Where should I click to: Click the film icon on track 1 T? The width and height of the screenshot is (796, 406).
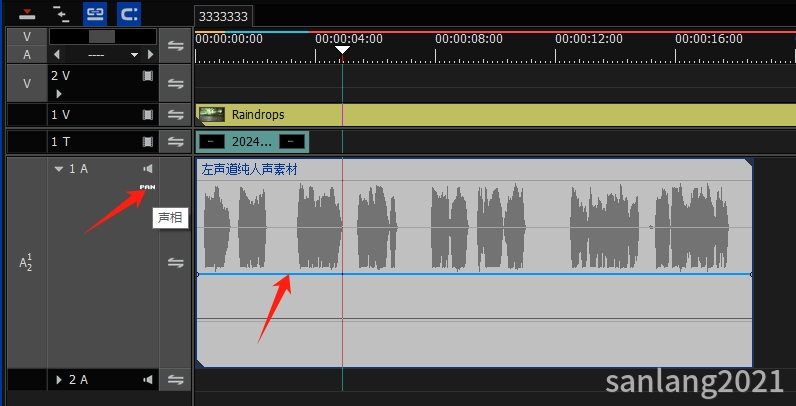pyautogui.click(x=148, y=142)
